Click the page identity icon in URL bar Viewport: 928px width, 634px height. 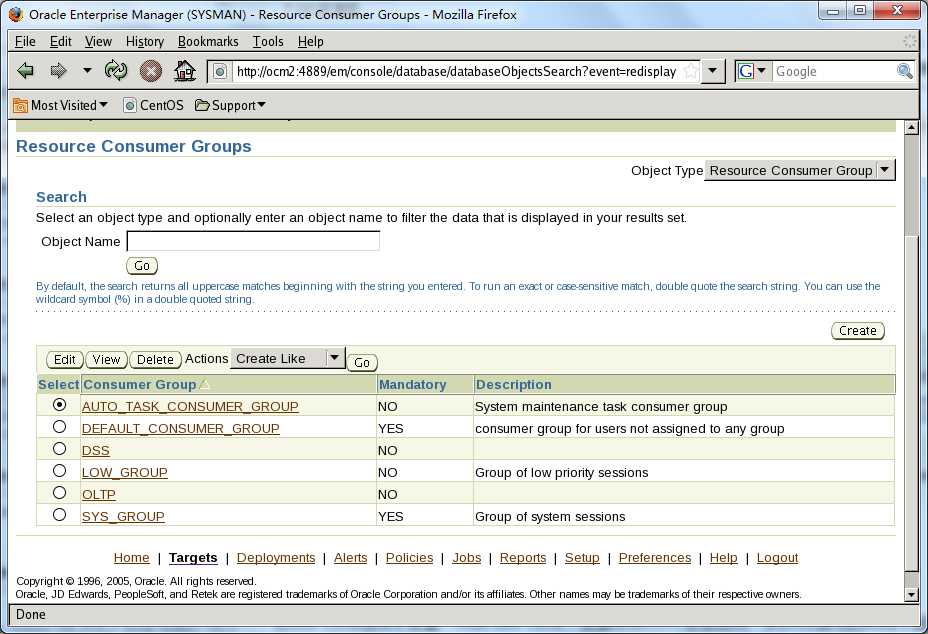(220, 72)
